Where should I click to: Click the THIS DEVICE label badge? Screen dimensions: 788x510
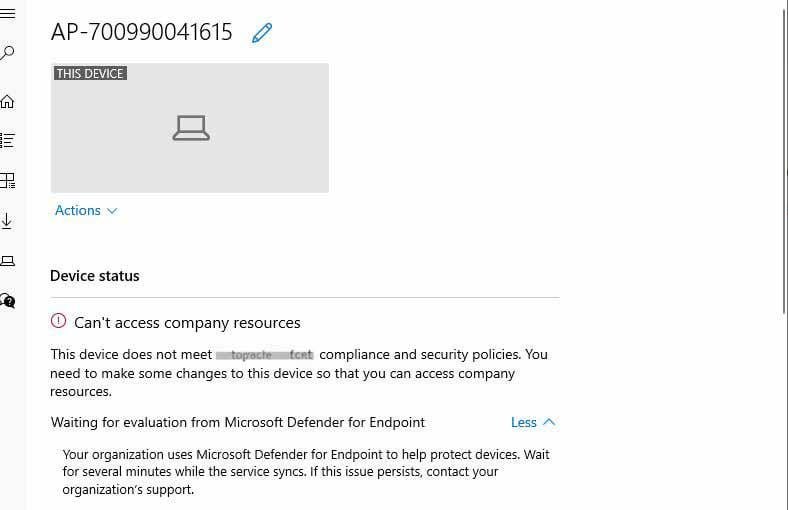pyautogui.click(x=90, y=73)
